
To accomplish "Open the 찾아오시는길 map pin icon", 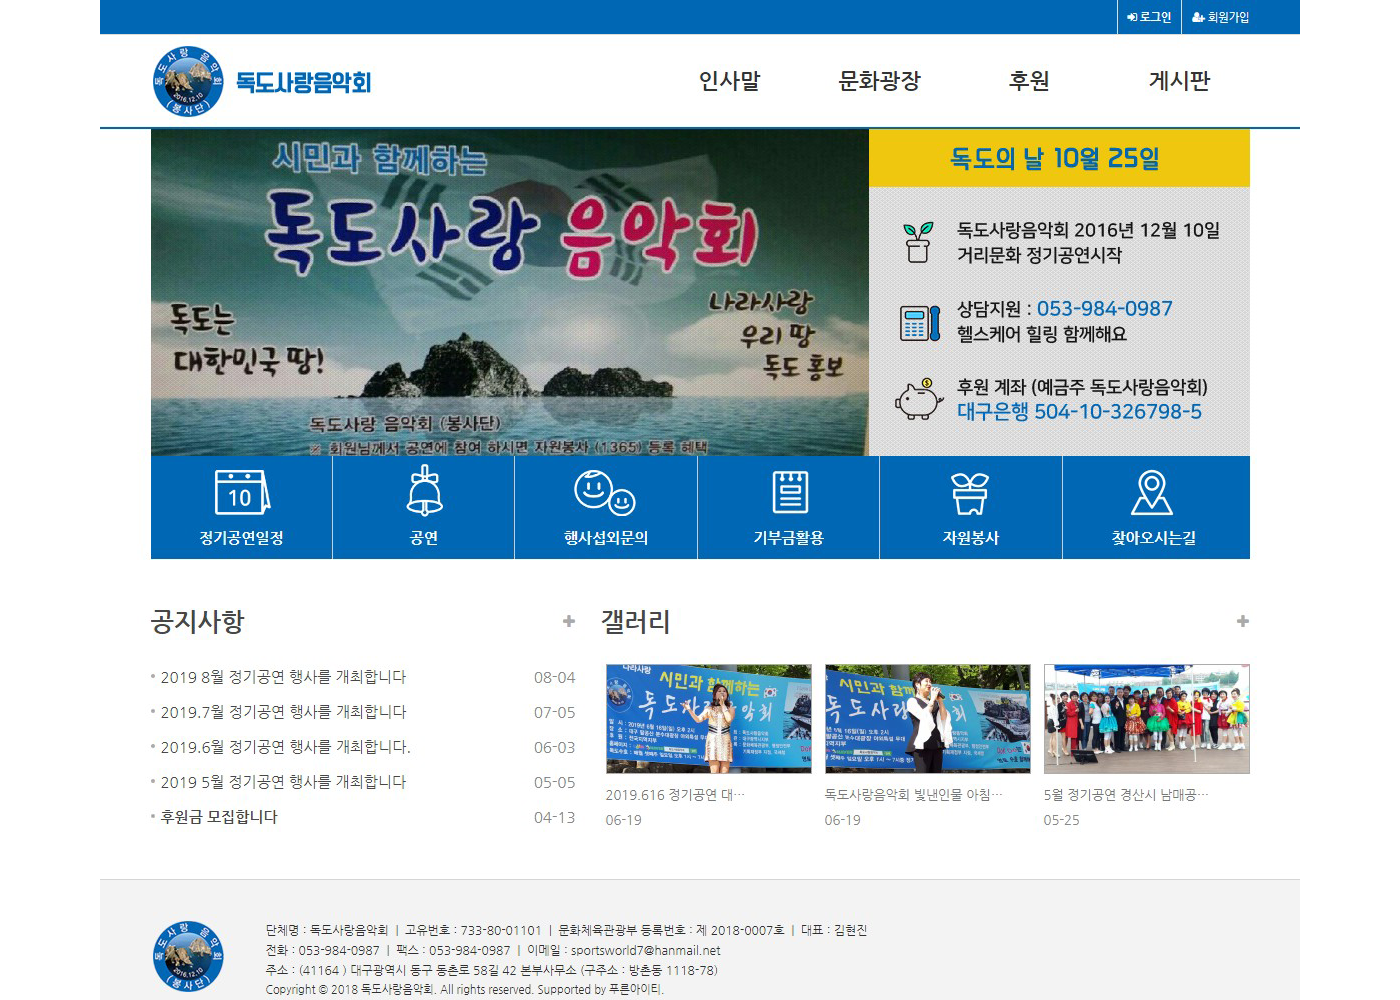I will [1152, 493].
